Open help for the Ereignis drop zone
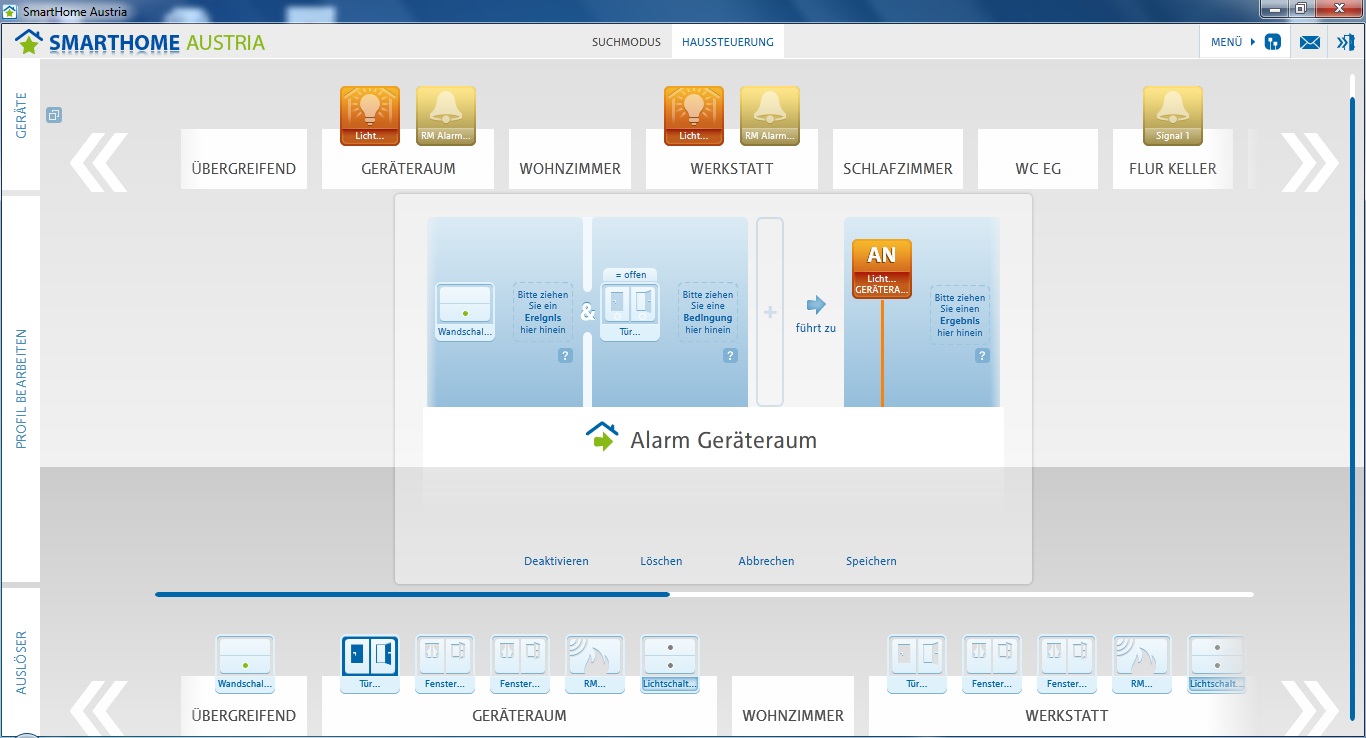The image size is (1366, 738). (565, 355)
